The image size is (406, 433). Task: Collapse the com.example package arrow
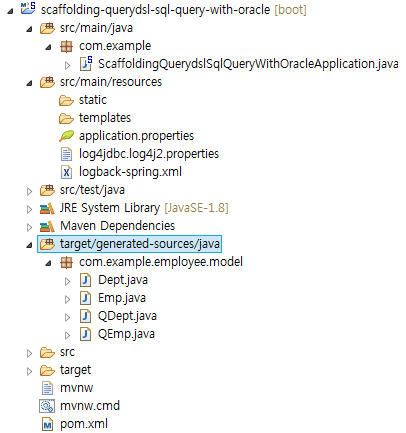point(49,47)
